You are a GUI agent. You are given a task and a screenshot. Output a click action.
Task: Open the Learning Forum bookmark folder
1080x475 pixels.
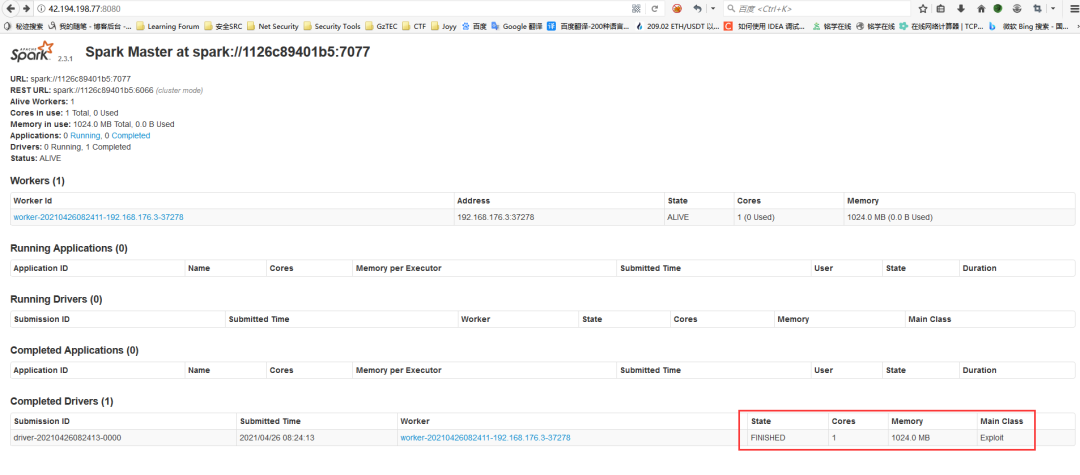(x=167, y=26)
